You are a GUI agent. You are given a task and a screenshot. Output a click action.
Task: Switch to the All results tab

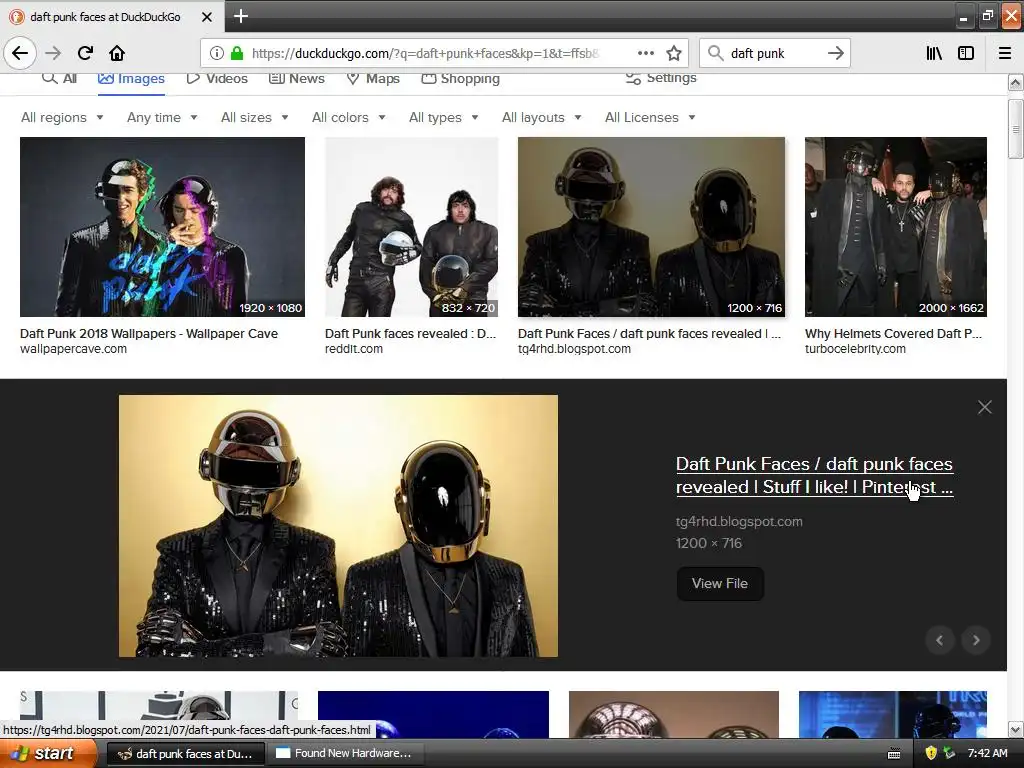[x=59, y=78]
